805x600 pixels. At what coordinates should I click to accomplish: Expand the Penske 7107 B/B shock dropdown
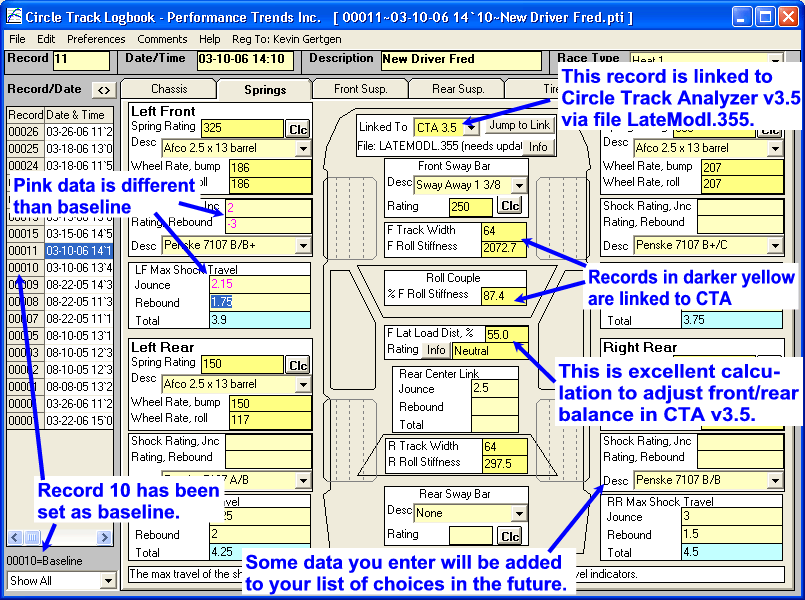point(775,480)
